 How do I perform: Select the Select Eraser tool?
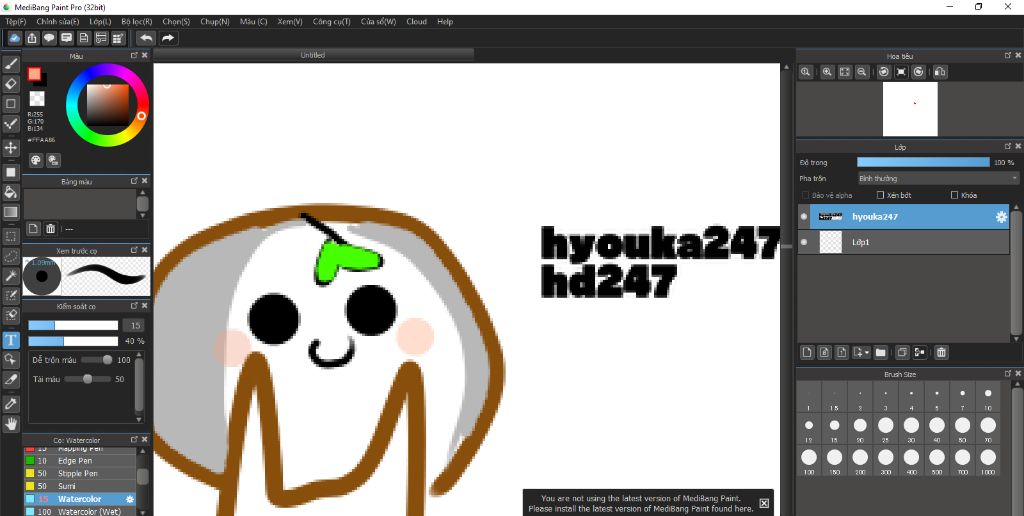[10, 315]
